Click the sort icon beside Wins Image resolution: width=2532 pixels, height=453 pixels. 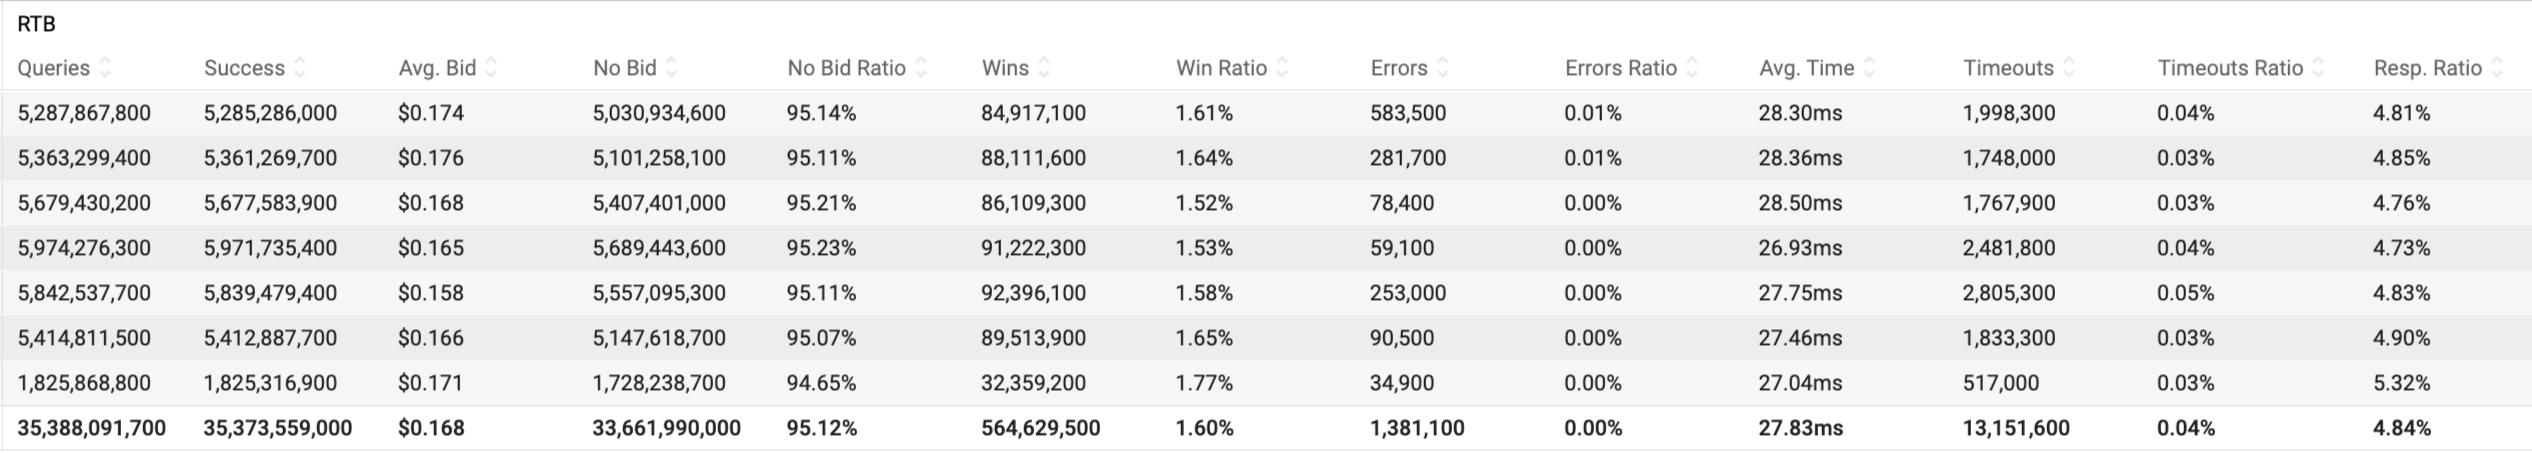click(1044, 68)
